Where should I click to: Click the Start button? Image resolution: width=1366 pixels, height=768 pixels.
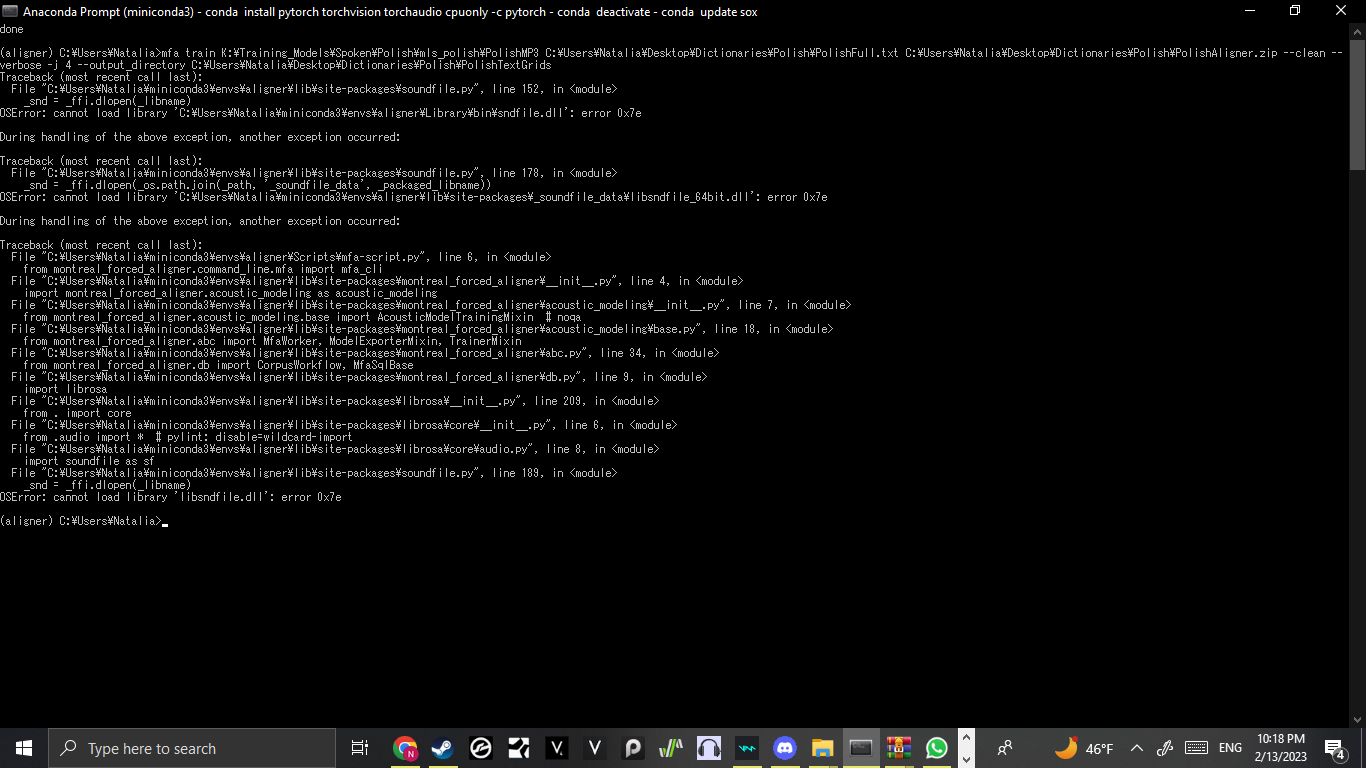tap(21, 747)
